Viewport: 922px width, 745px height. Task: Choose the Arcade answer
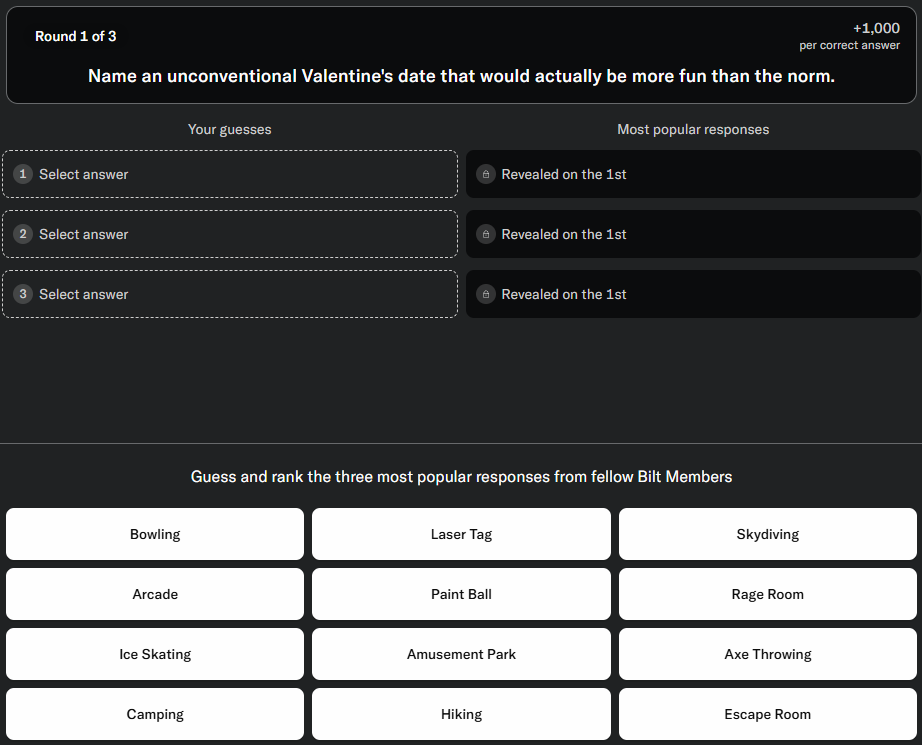[155, 594]
